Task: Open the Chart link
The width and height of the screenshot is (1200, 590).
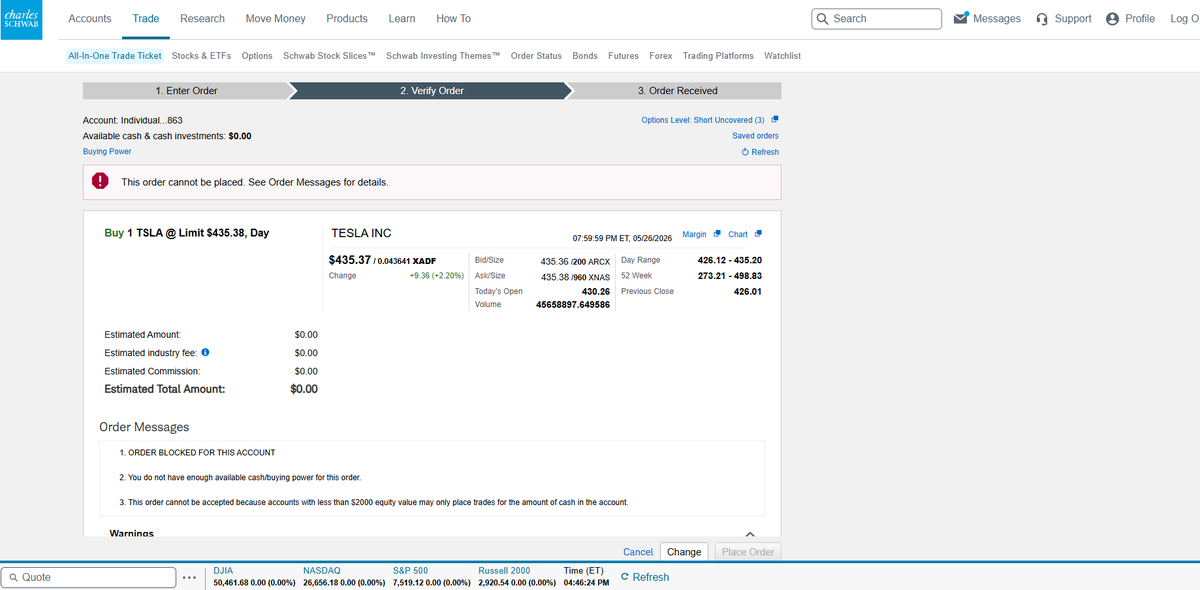Action: (x=738, y=234)
